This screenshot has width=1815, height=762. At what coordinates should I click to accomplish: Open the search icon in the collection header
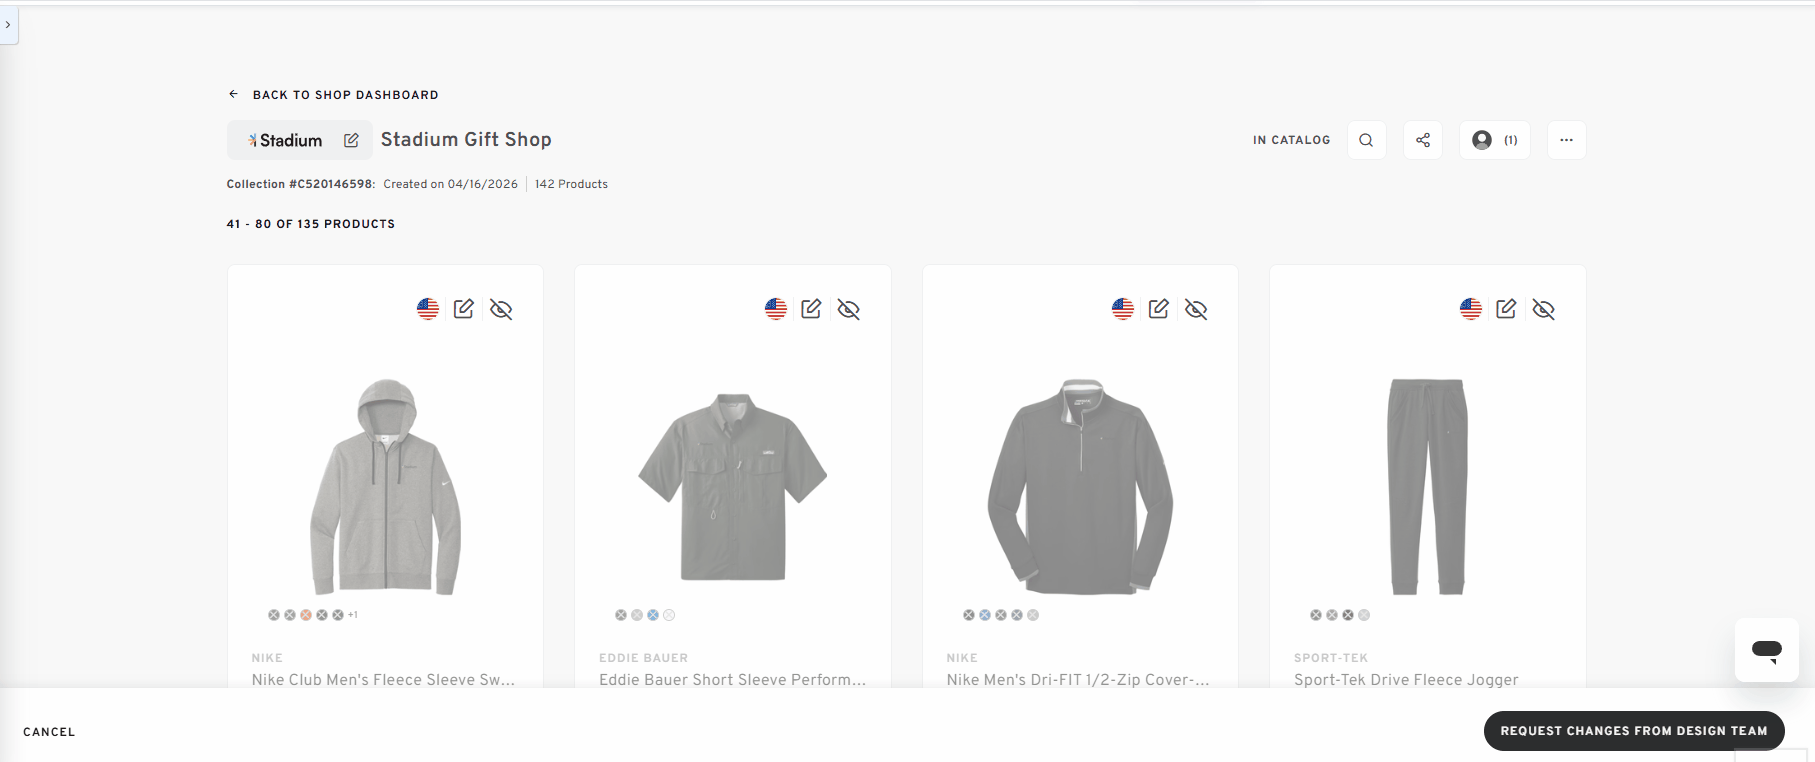[x=1366, y=140]
